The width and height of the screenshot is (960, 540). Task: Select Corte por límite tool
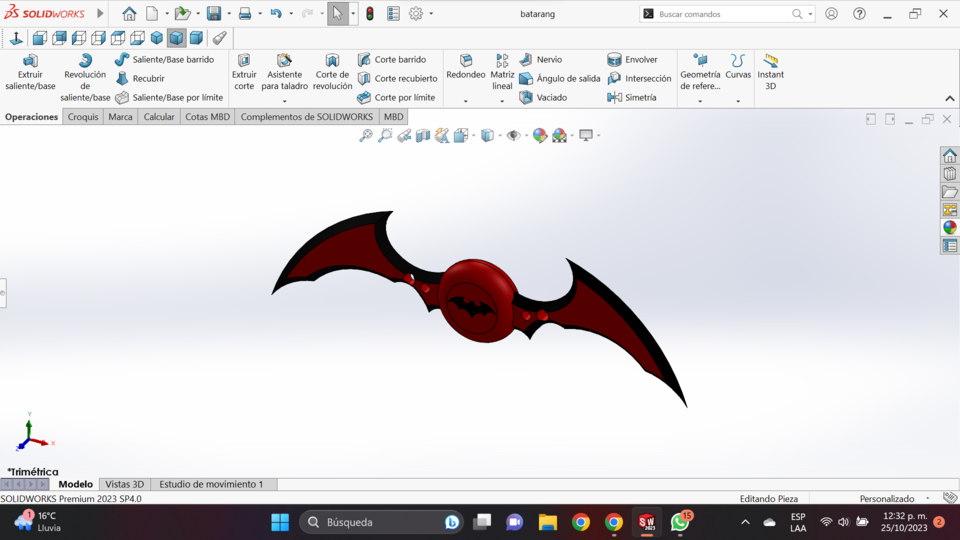396,97
